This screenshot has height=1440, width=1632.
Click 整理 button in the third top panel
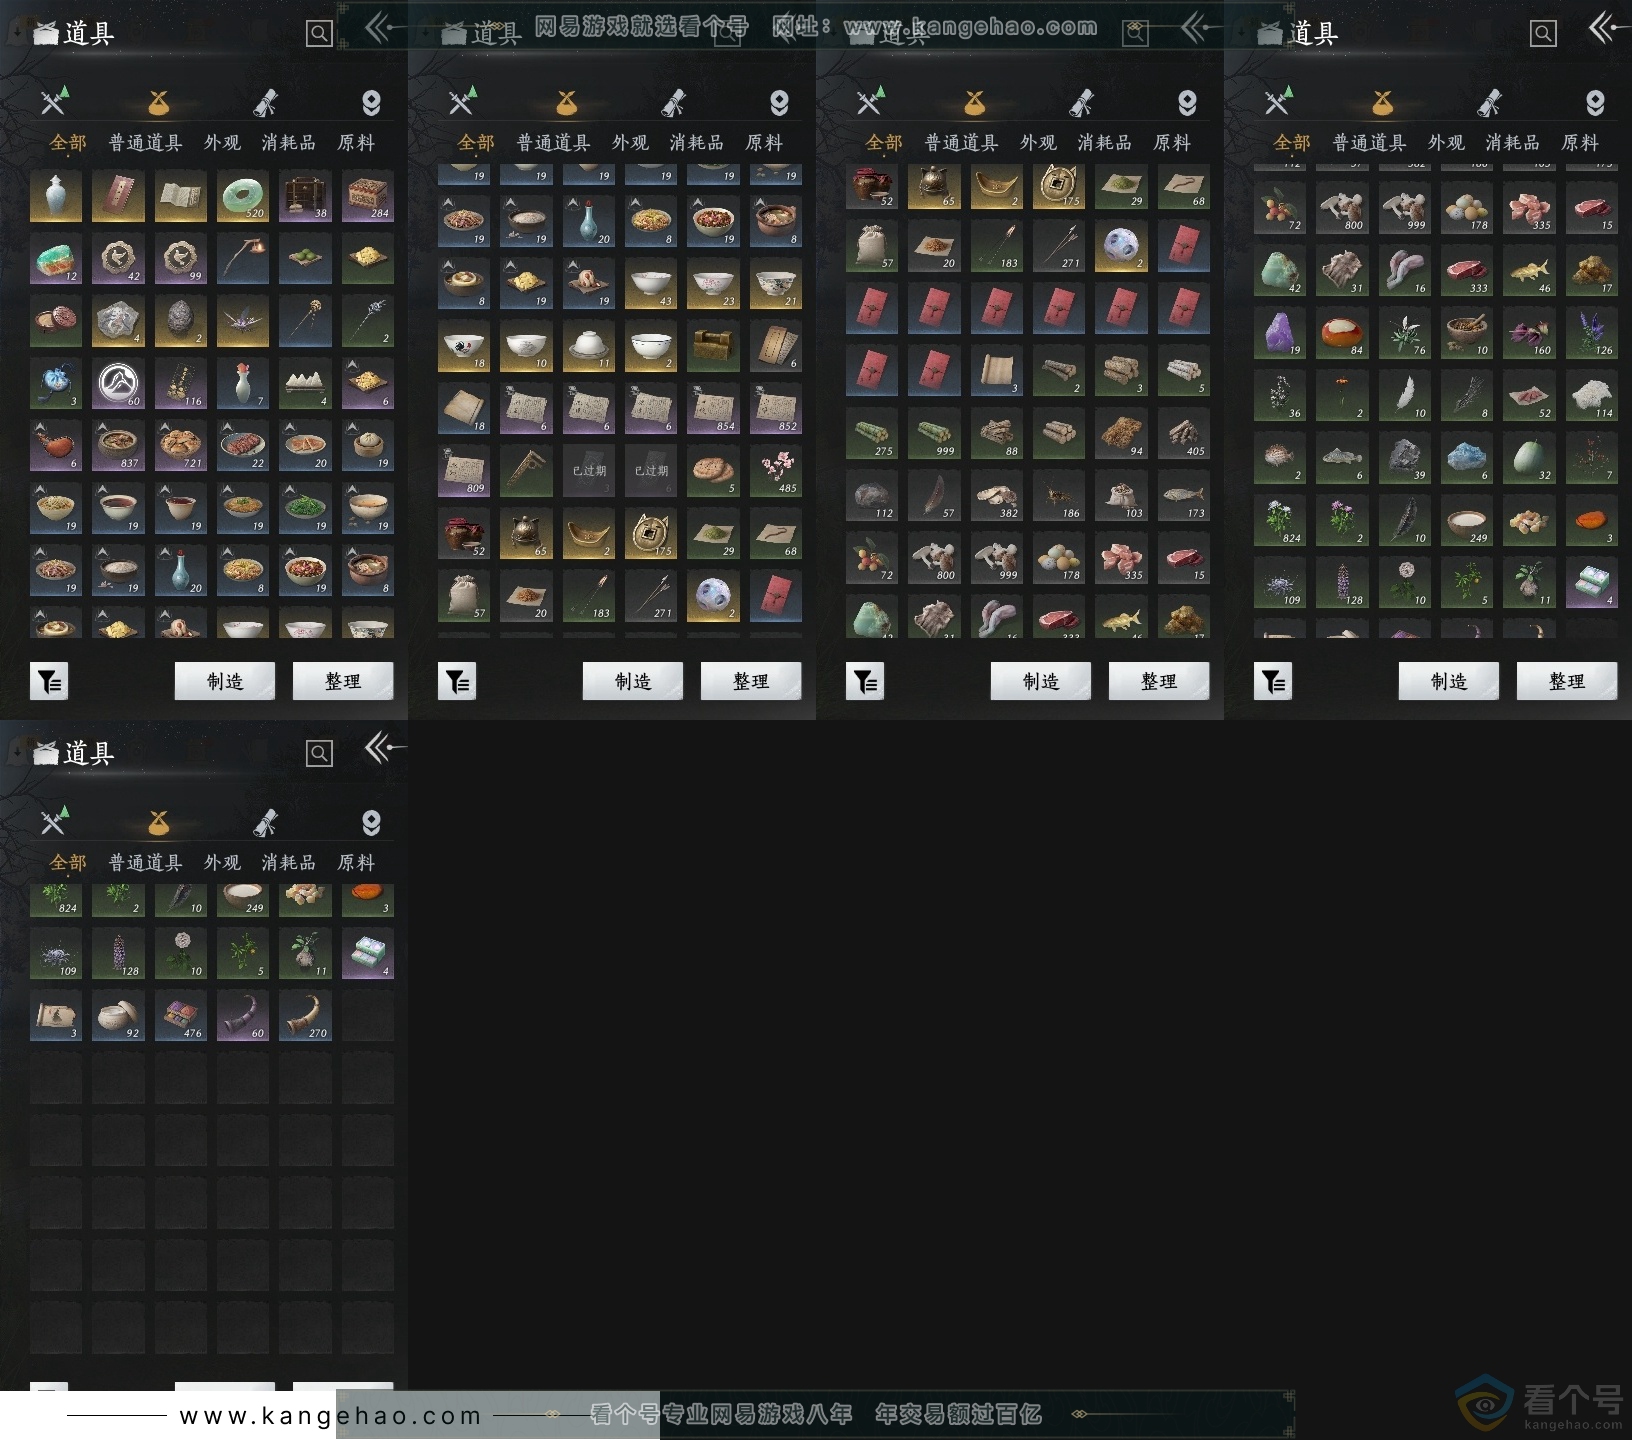1159,681
